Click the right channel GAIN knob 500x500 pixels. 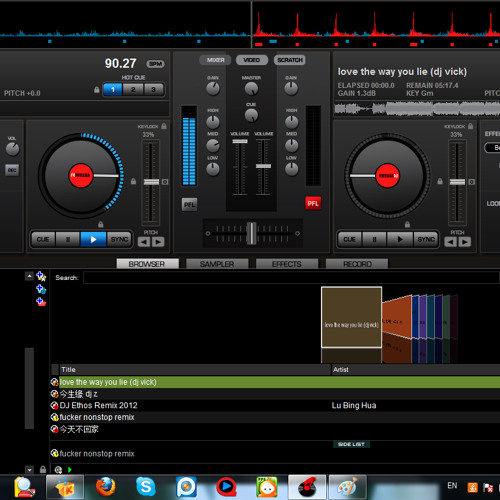[291, 89]
